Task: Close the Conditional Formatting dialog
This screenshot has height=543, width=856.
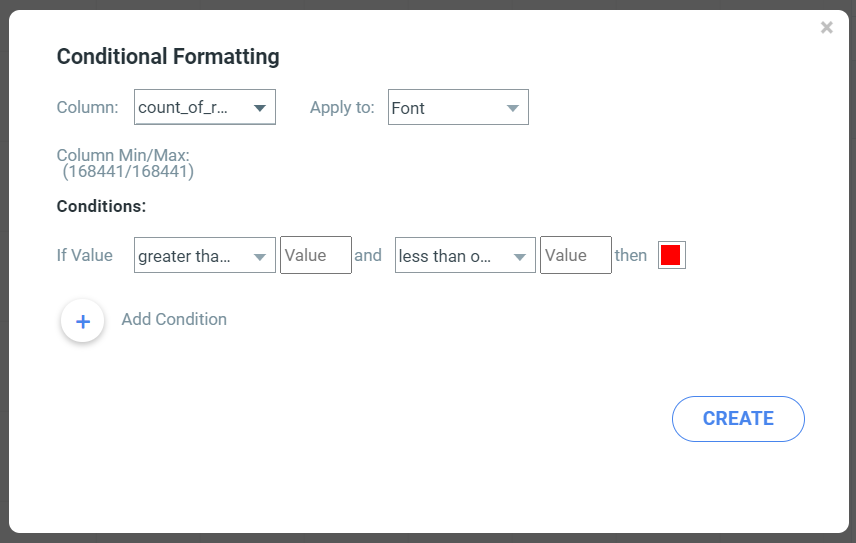Action: pos(827,27)
